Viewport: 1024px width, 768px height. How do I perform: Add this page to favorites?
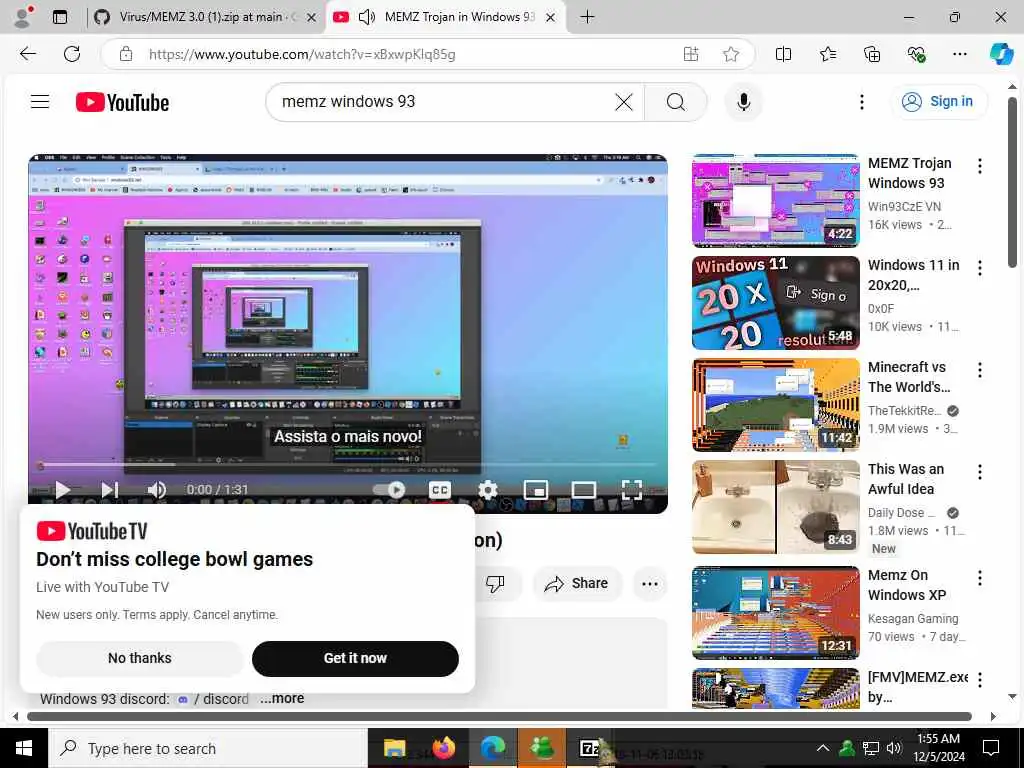[x=731, y=54]
